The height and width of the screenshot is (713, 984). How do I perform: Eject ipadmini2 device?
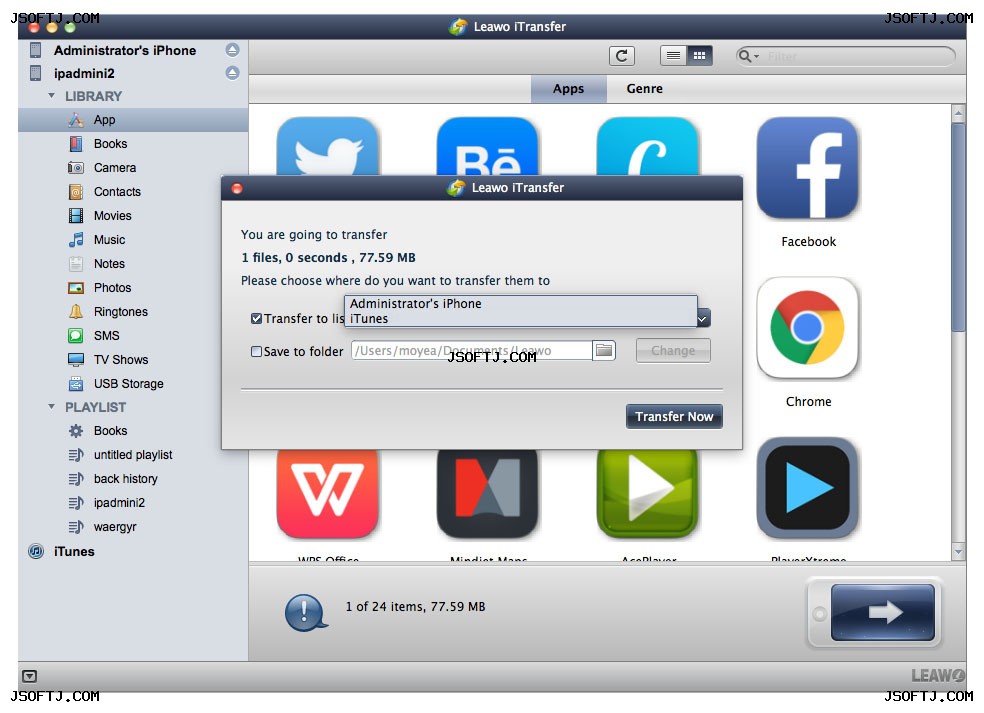coord(232,73)
